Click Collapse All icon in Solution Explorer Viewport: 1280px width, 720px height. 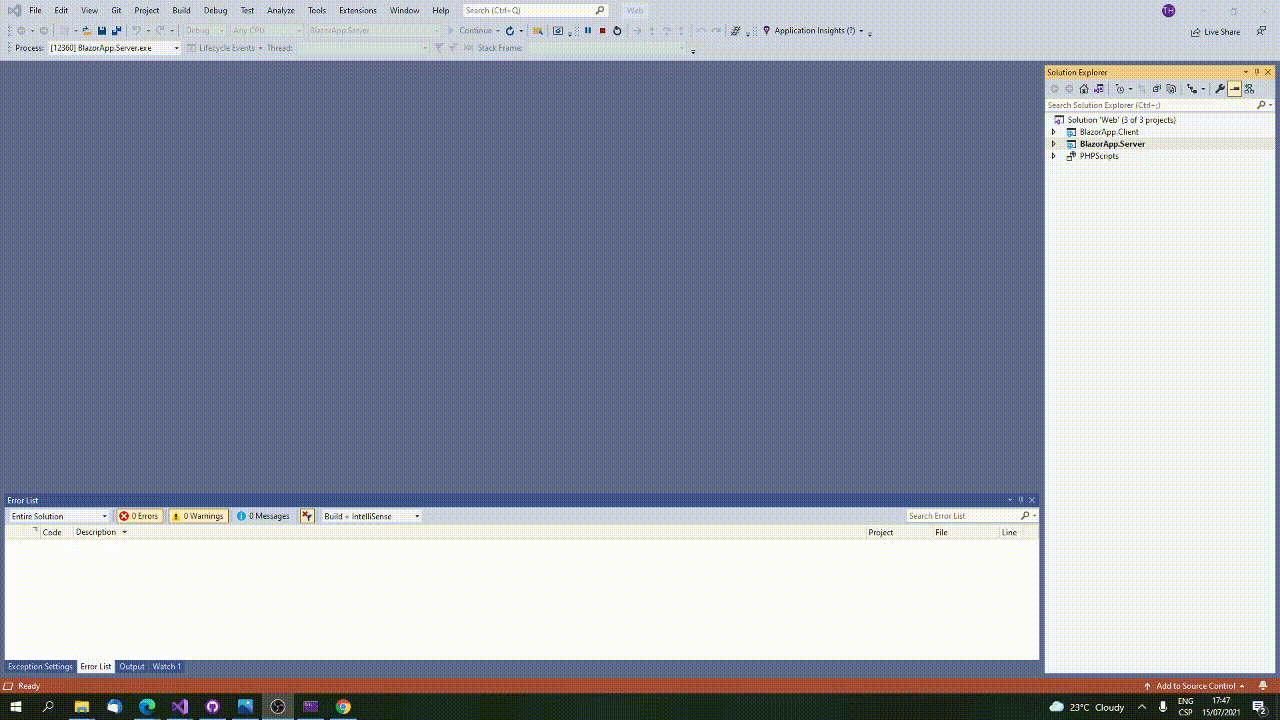[x=1156, y=89]
